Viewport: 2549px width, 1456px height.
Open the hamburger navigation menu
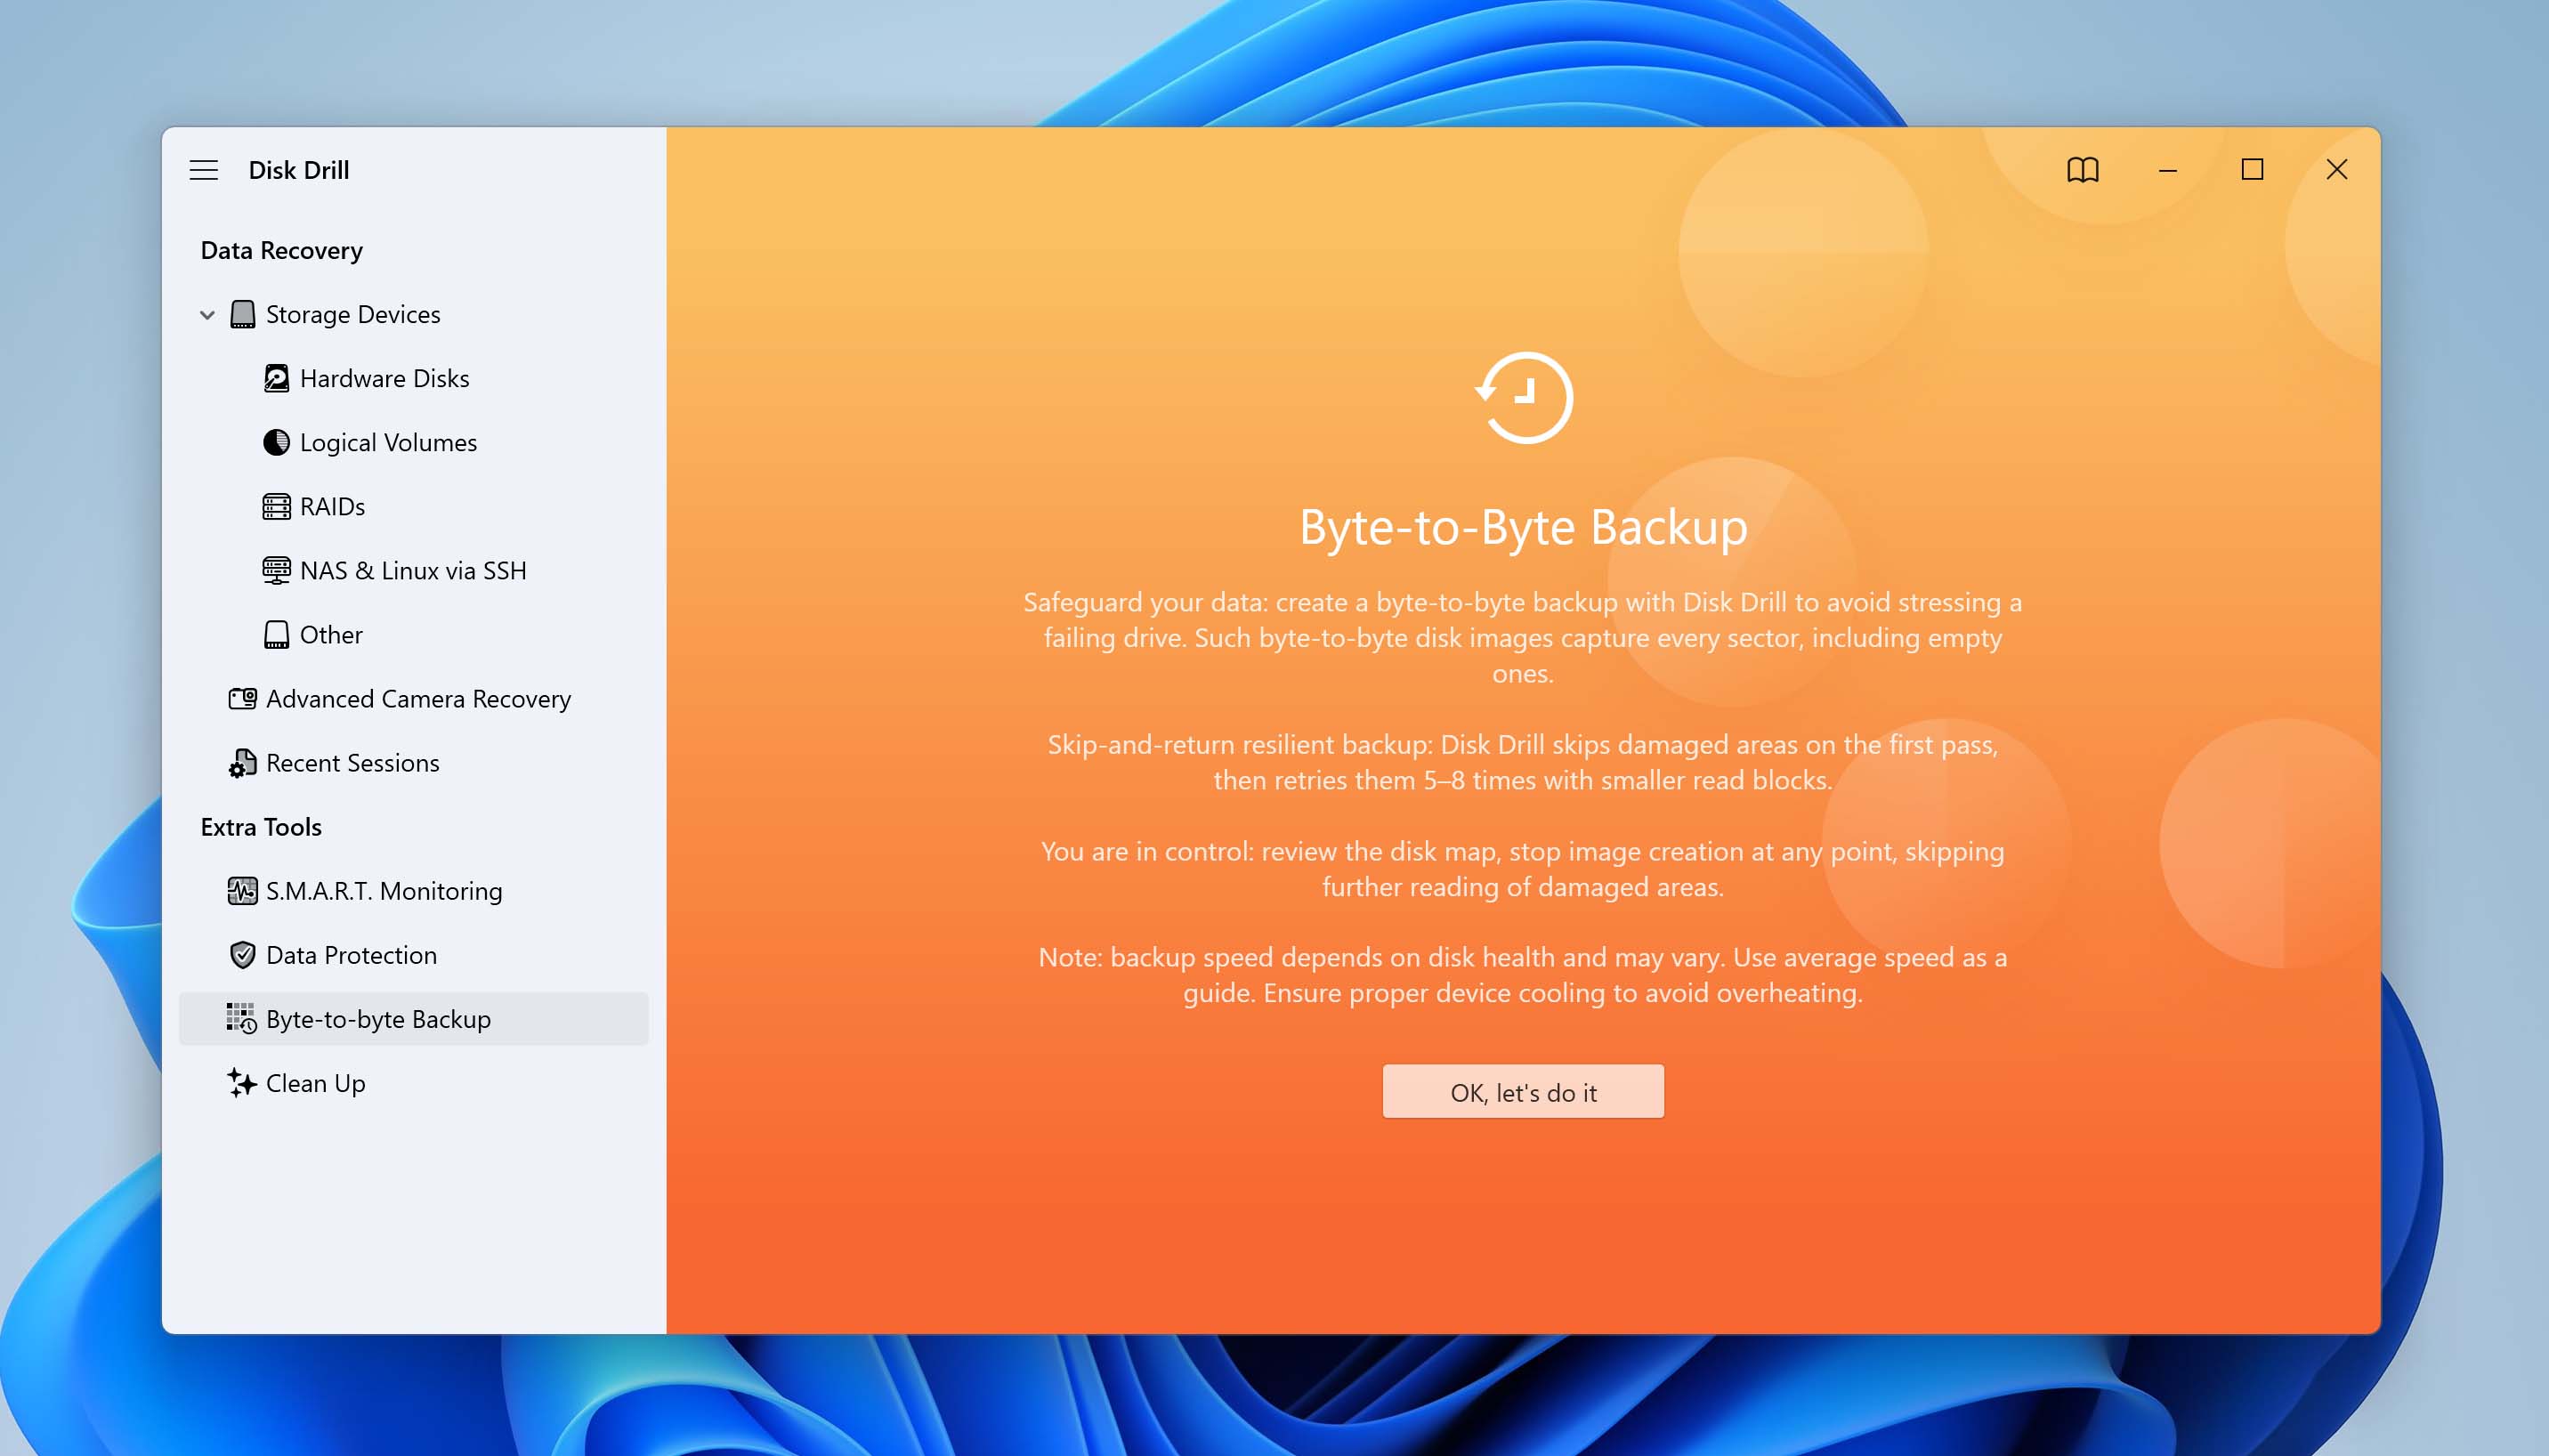[204, 170]
